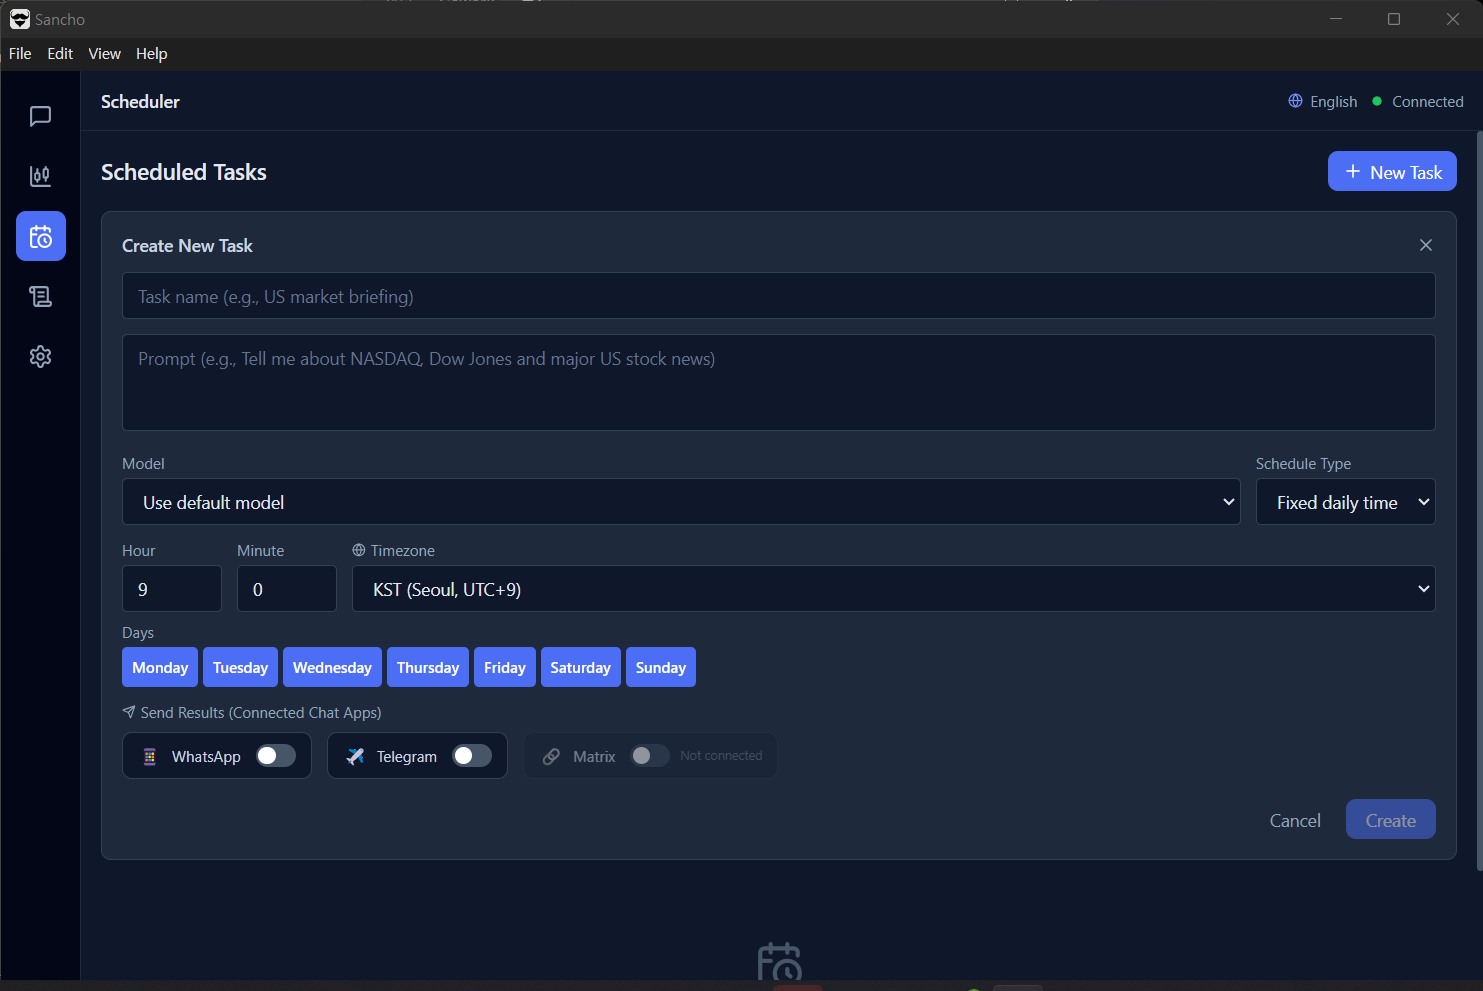Viewport: 1483px width, 991px height.
Task: Open the settings gear sidebar icon
Action: point(40,356)
